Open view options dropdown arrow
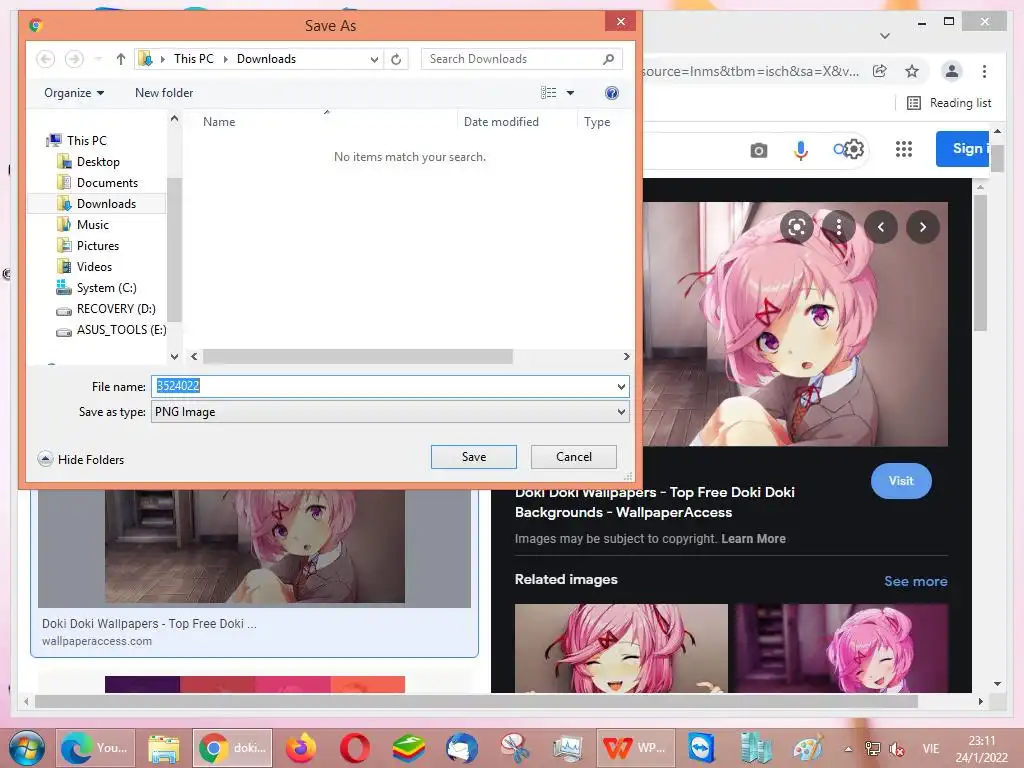 [570, 93]
